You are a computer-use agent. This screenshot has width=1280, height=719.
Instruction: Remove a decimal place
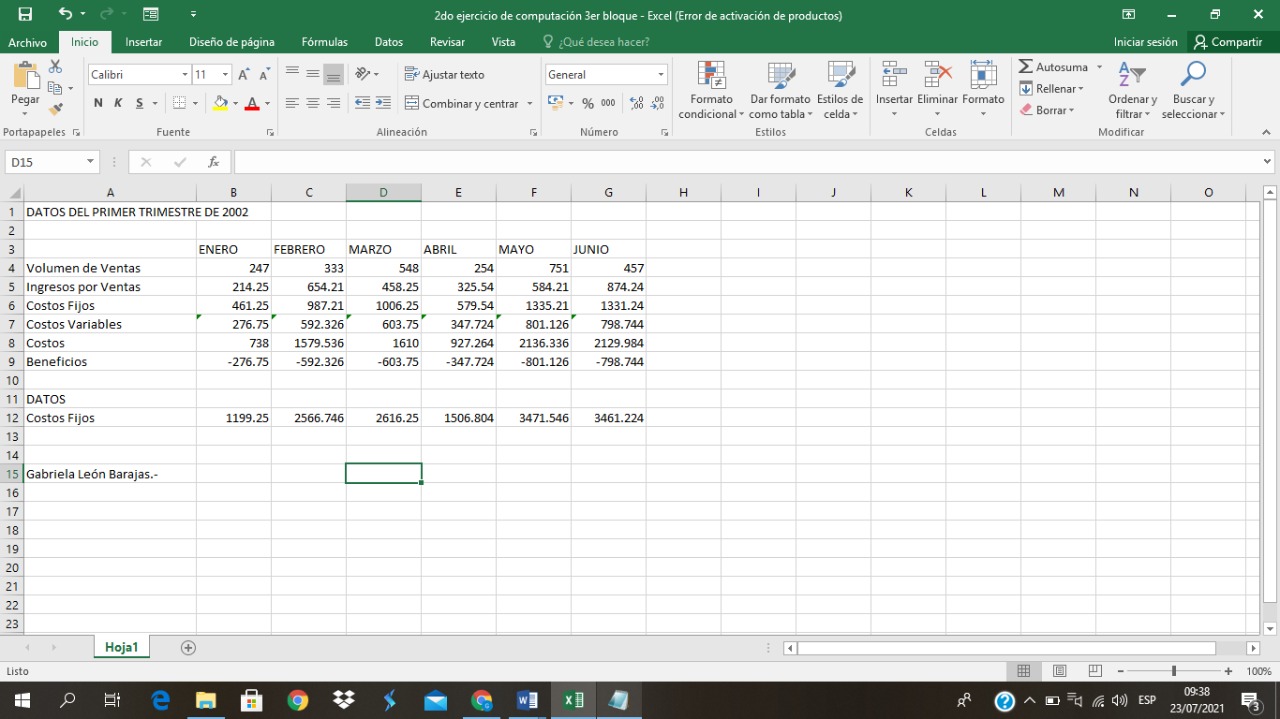657,103
